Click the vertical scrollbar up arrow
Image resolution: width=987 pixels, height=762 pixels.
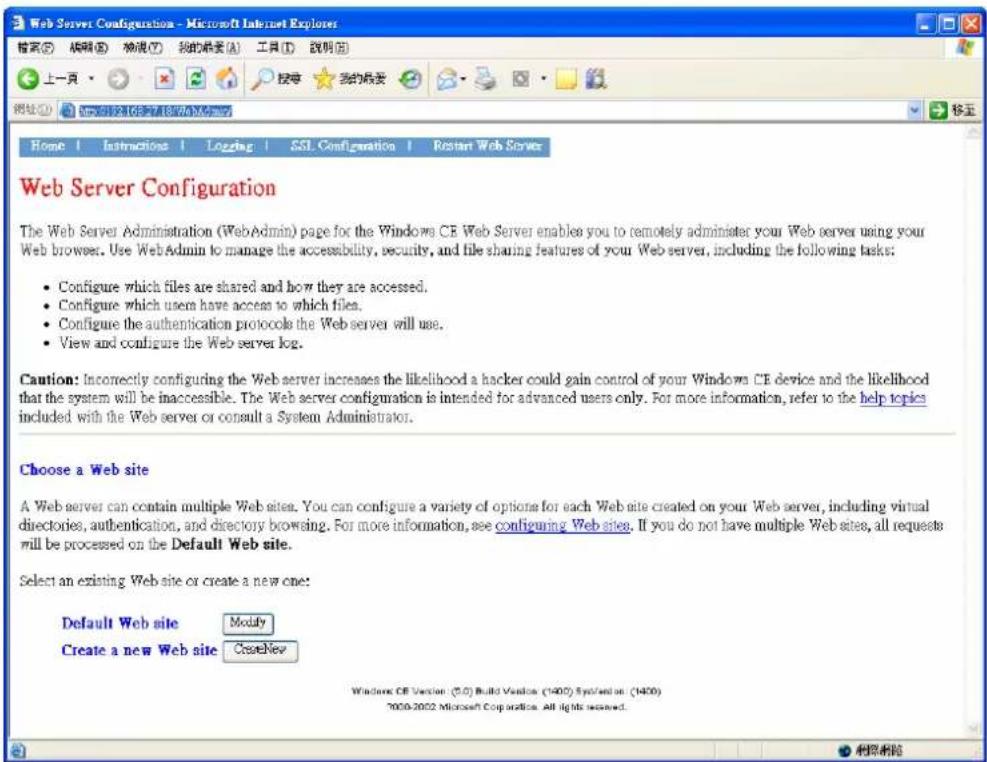coord(974,132)
